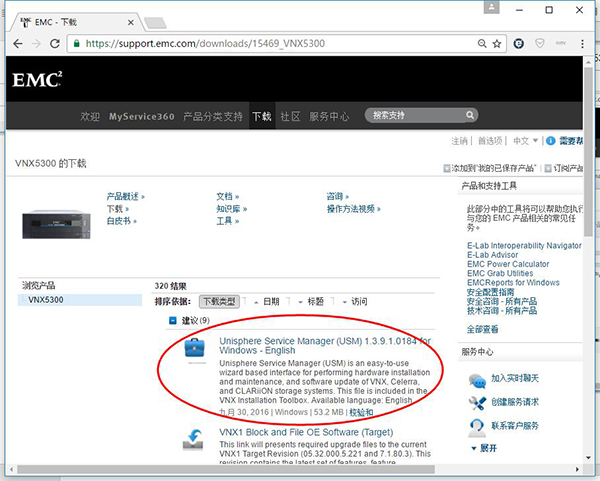
Task: Click the Chrome profile avatar icon
Action: click(x=491, y=7)
